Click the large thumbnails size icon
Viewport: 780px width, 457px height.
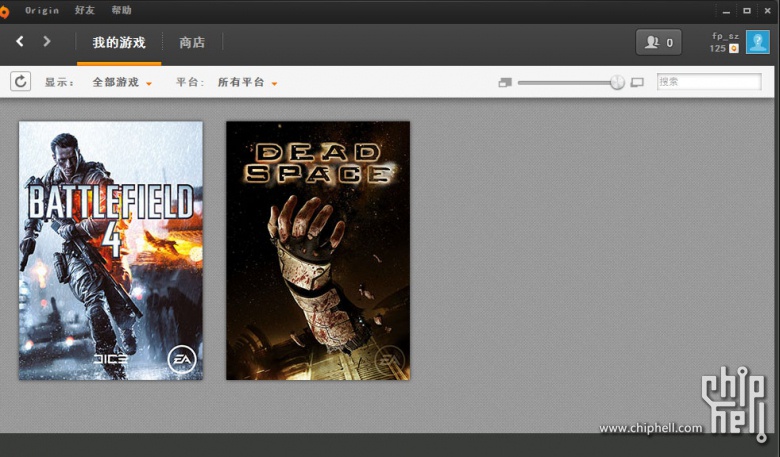click(637, 83)
